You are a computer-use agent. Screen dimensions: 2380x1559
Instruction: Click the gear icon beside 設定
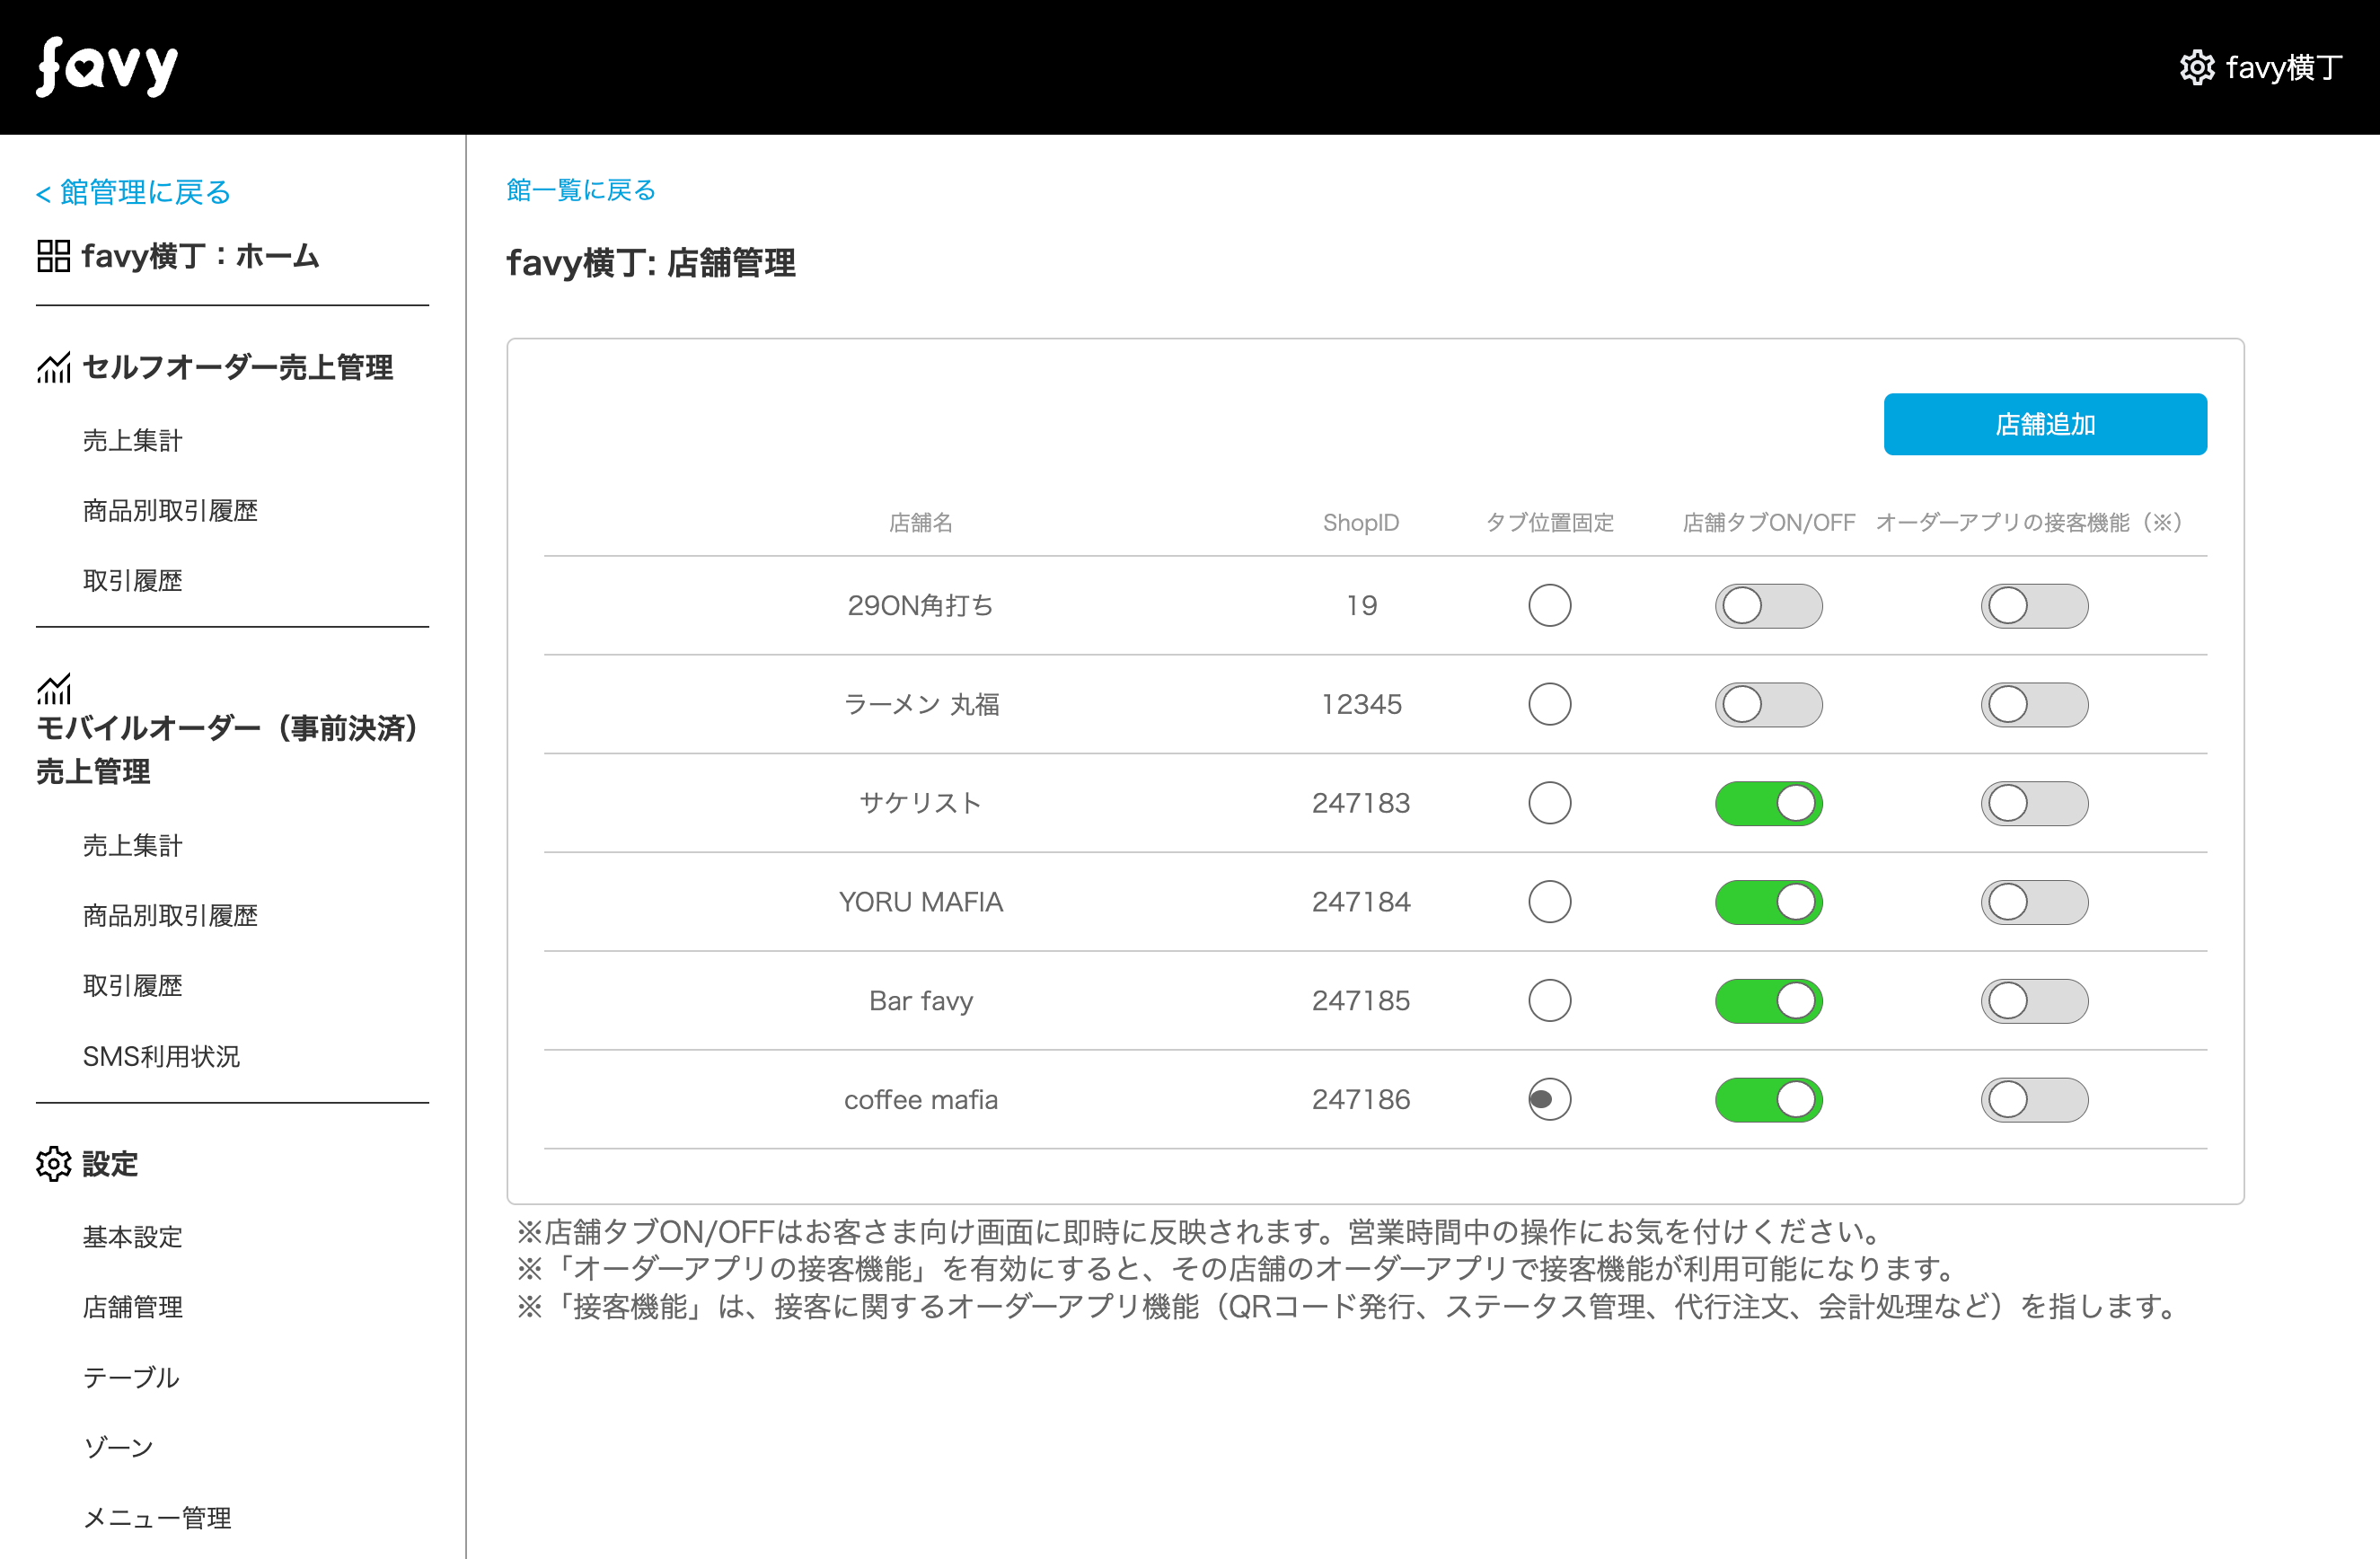53,1164
